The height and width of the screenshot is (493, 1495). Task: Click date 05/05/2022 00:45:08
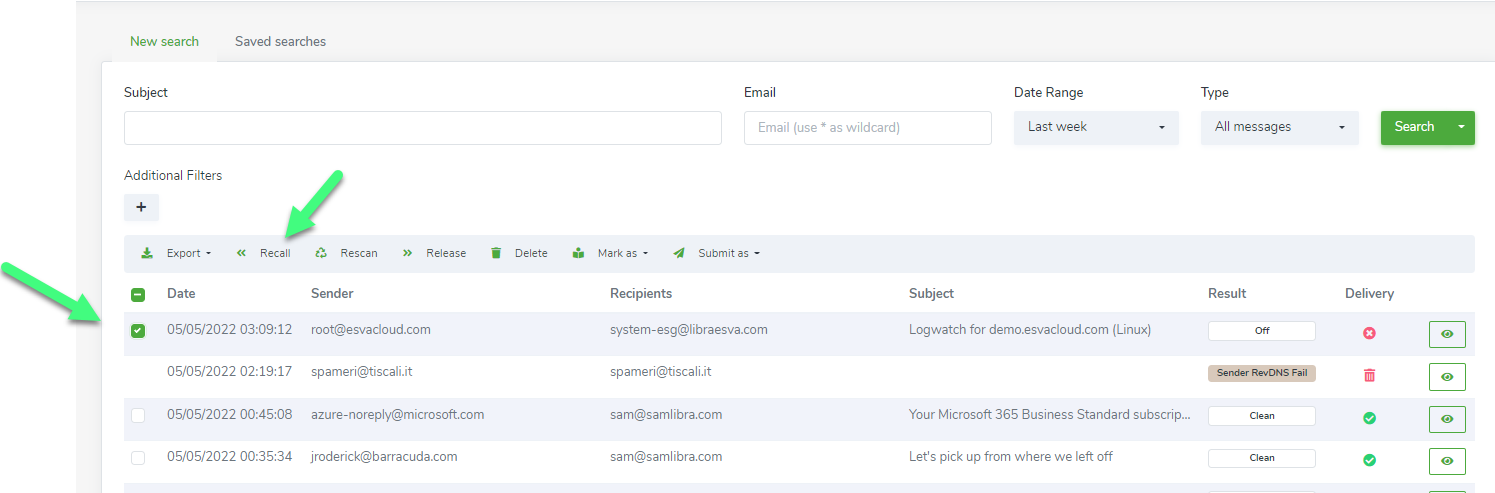tap(229, 414)
